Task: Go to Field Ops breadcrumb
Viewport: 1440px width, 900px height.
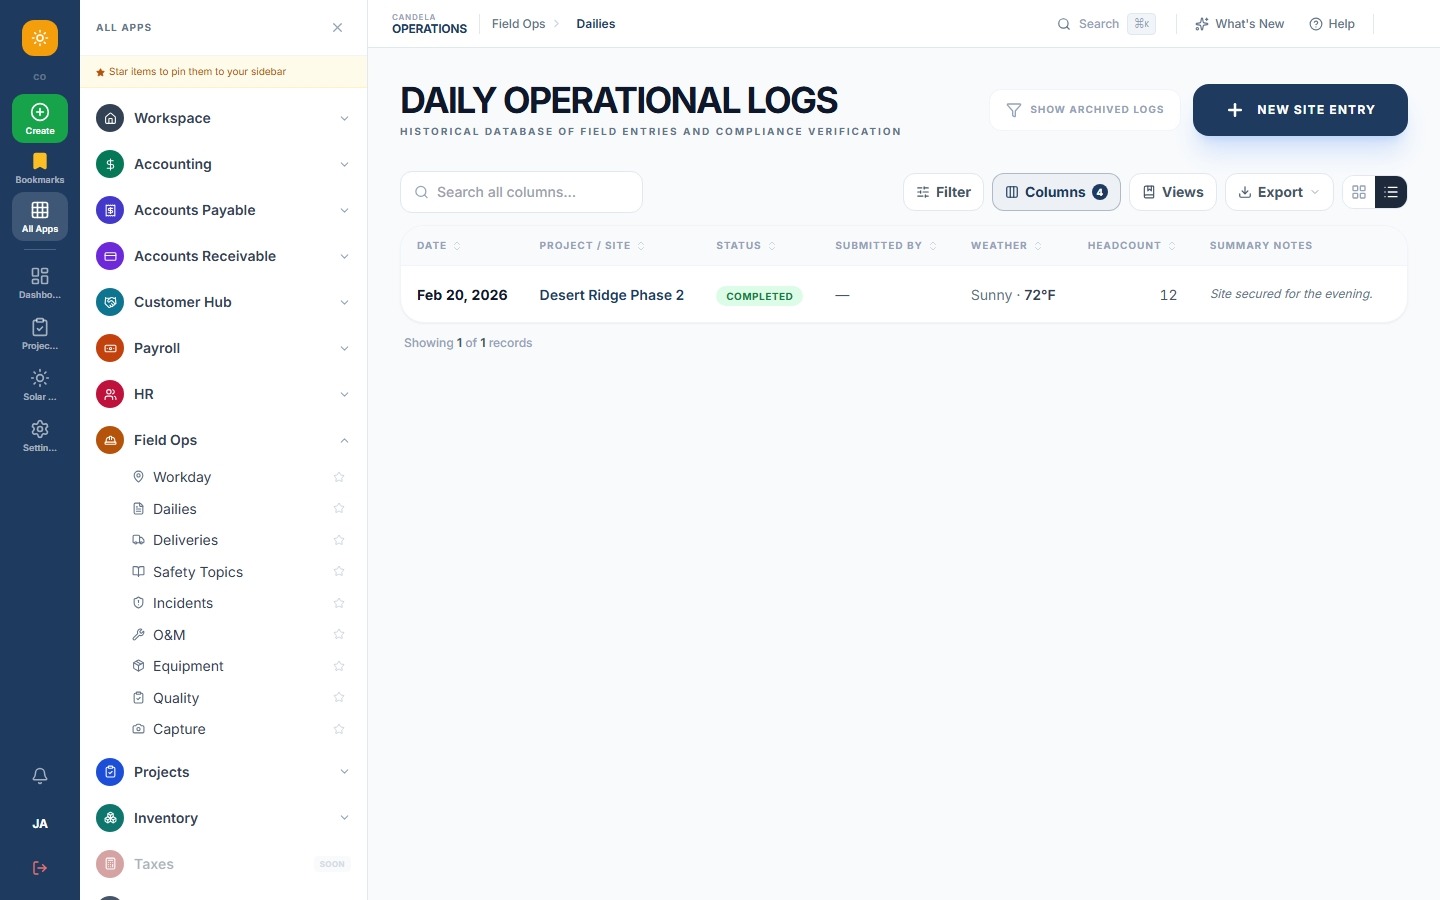Action: click(x=519, y=24)
